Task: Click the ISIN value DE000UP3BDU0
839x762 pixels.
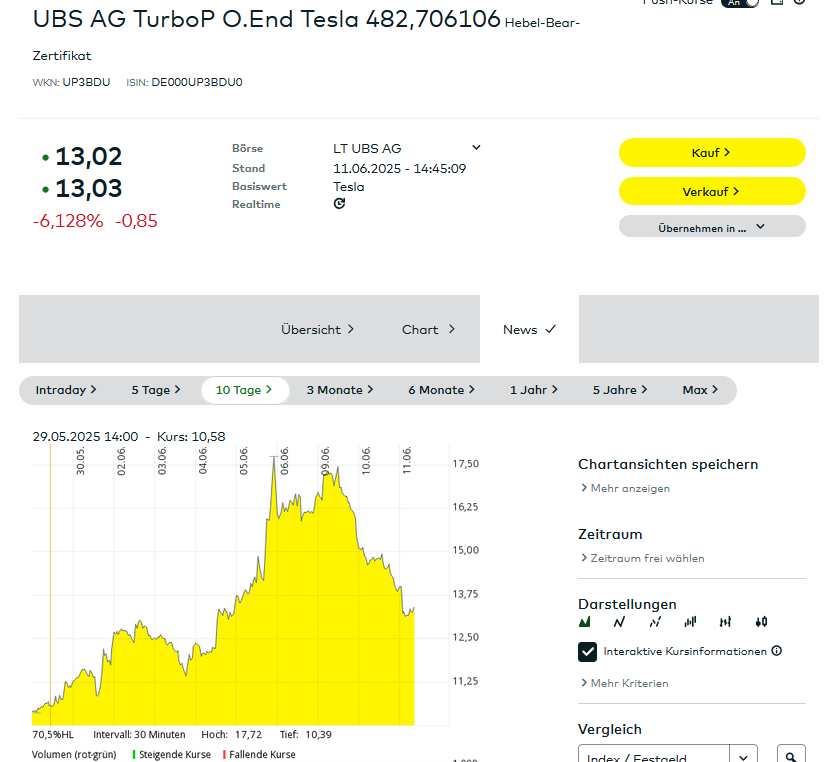Action: point(197,82)
